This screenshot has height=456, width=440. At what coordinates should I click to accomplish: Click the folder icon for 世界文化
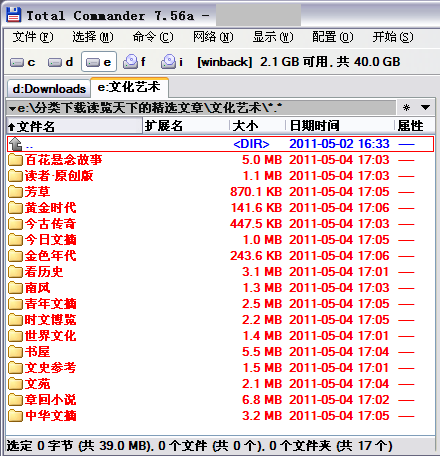(15, 336)
